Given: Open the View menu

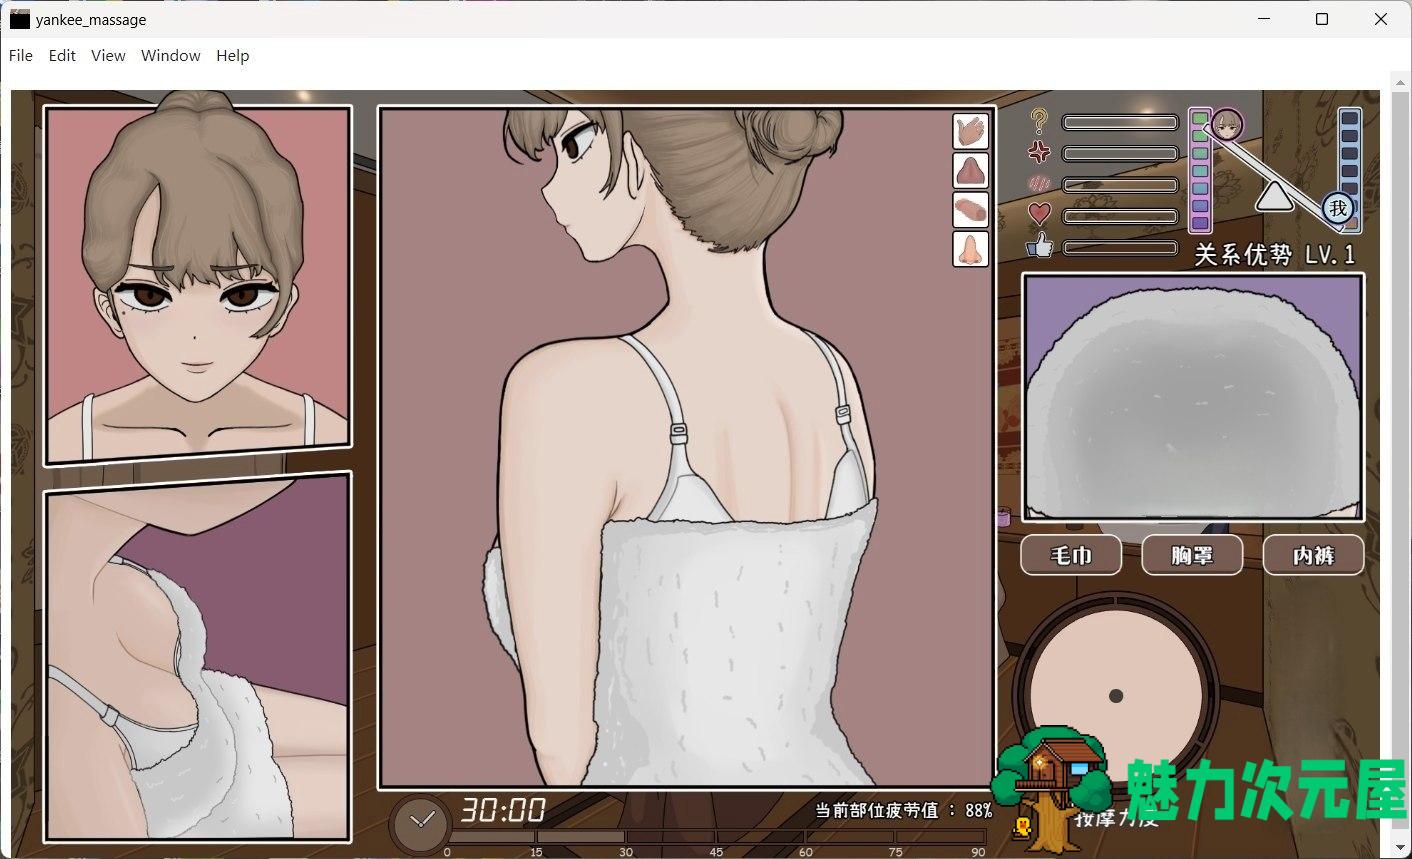Looking at the screenshot, I should point(108,56).
